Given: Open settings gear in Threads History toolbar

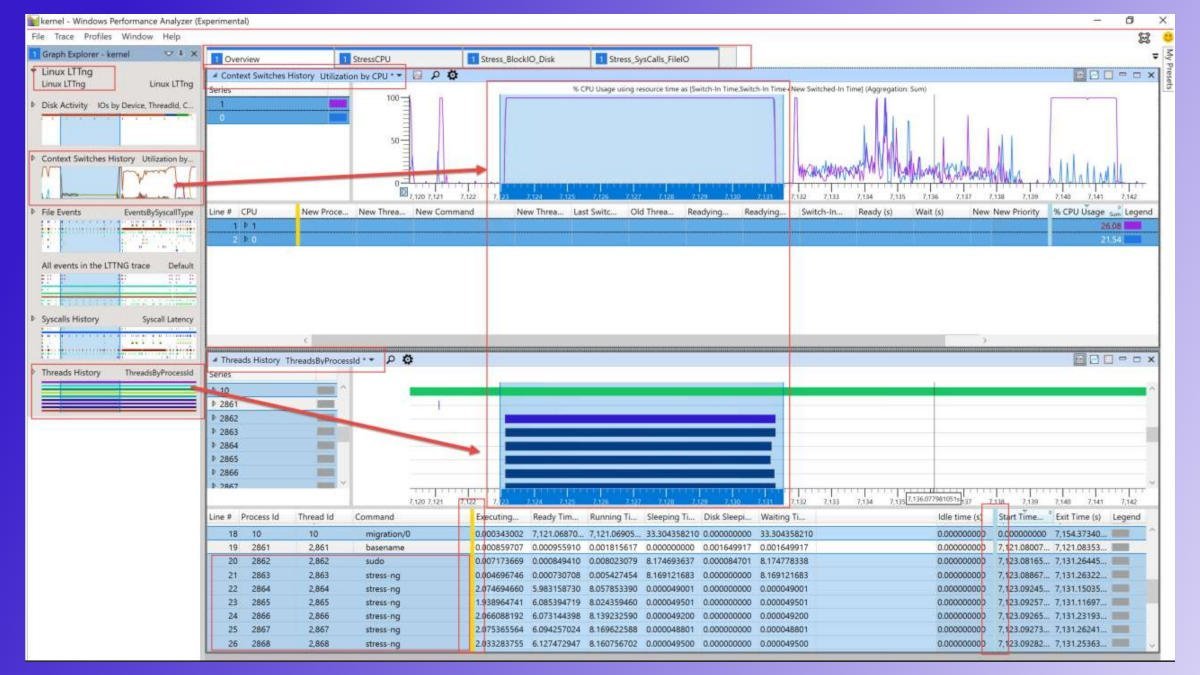Looking at the screenshot, I should (407, 359).
